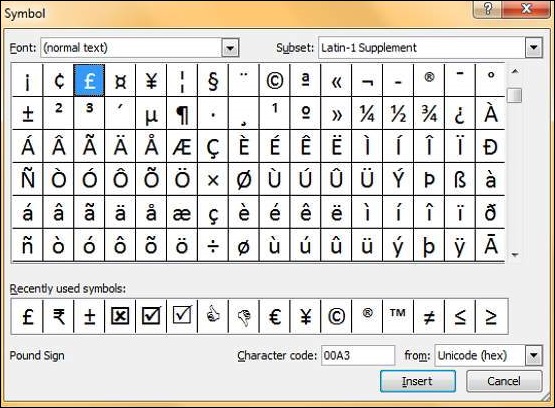This screenshot has width=555, height=408.
Task: Select the degree sign ° in the grid
Action: (x=491, y=80)
